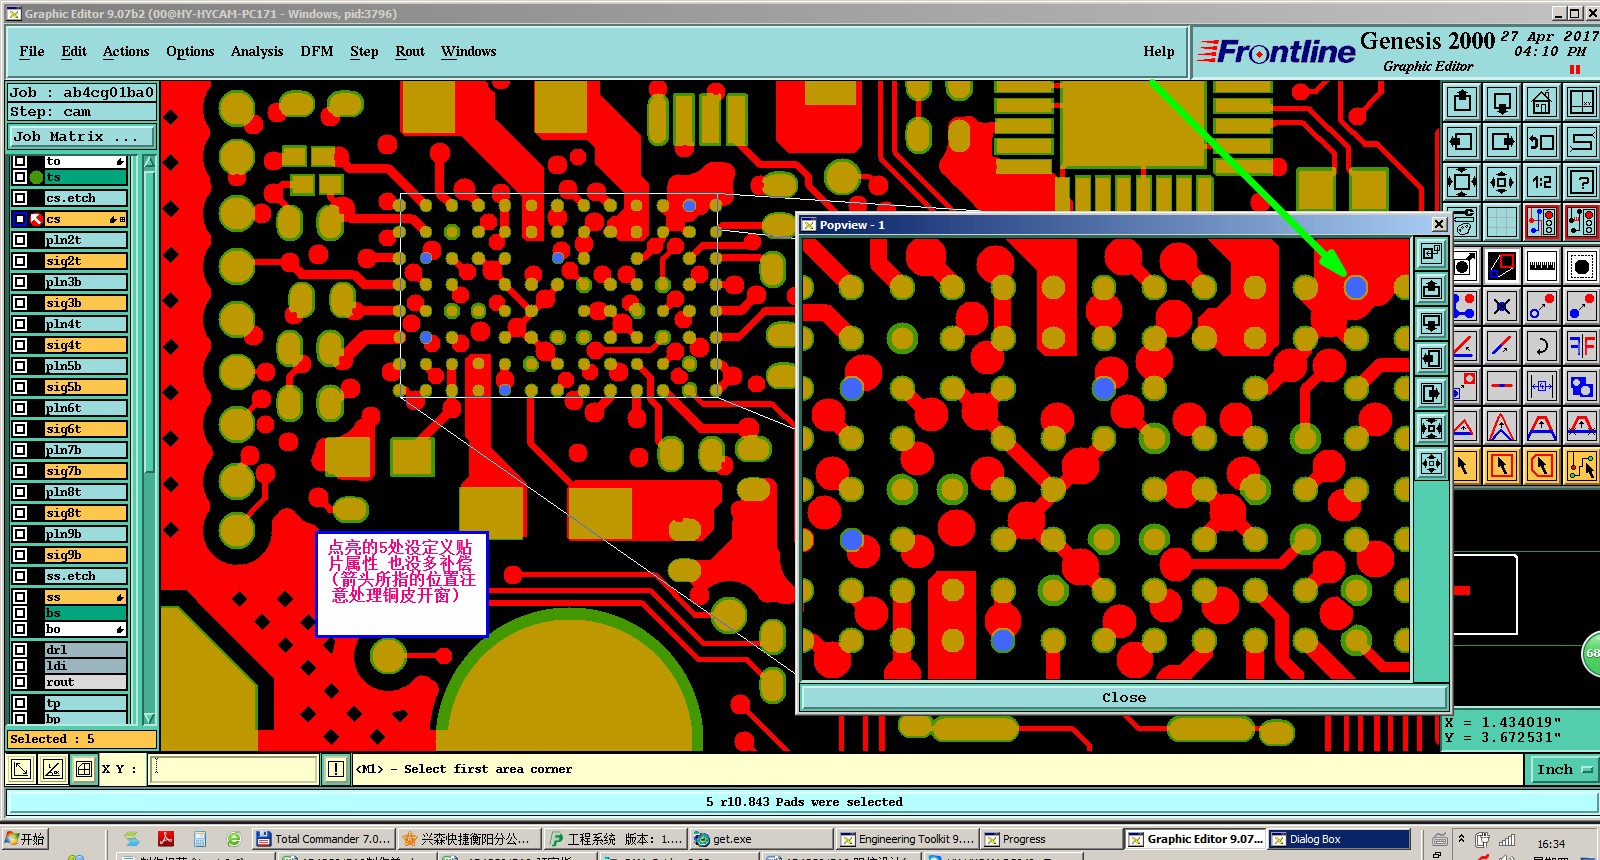Switch to Engineering Toolkit taskbar button
The image size is (1600, 860).
pyautogui.click(x=906, y=839)
